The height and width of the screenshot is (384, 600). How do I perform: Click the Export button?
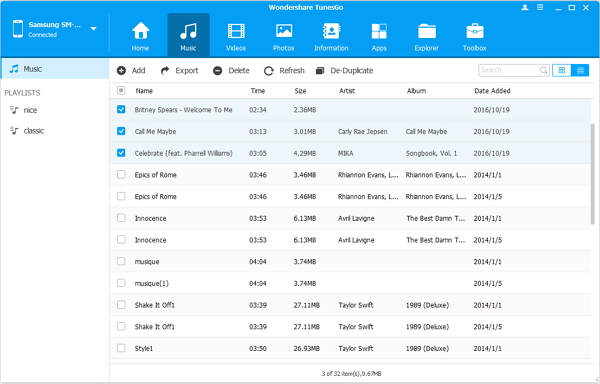tap(179, 70)
